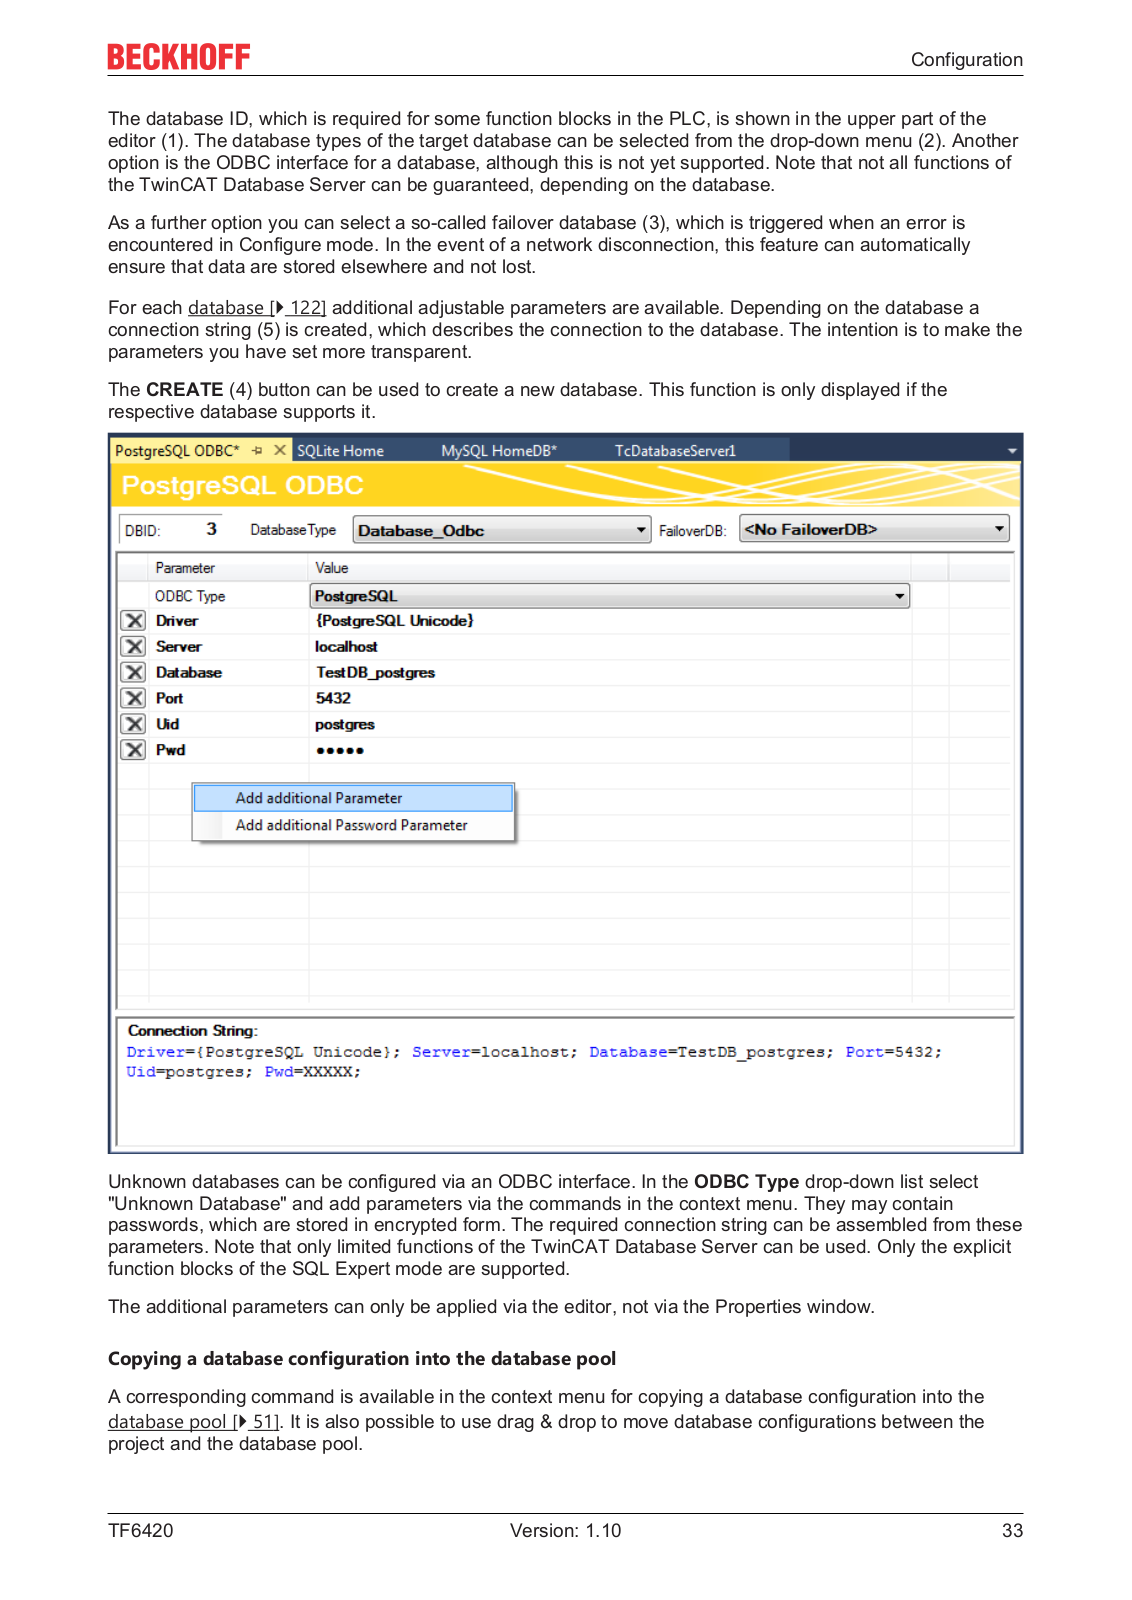Delete the Database parameter row
1132x1600 pixels.
134,673
